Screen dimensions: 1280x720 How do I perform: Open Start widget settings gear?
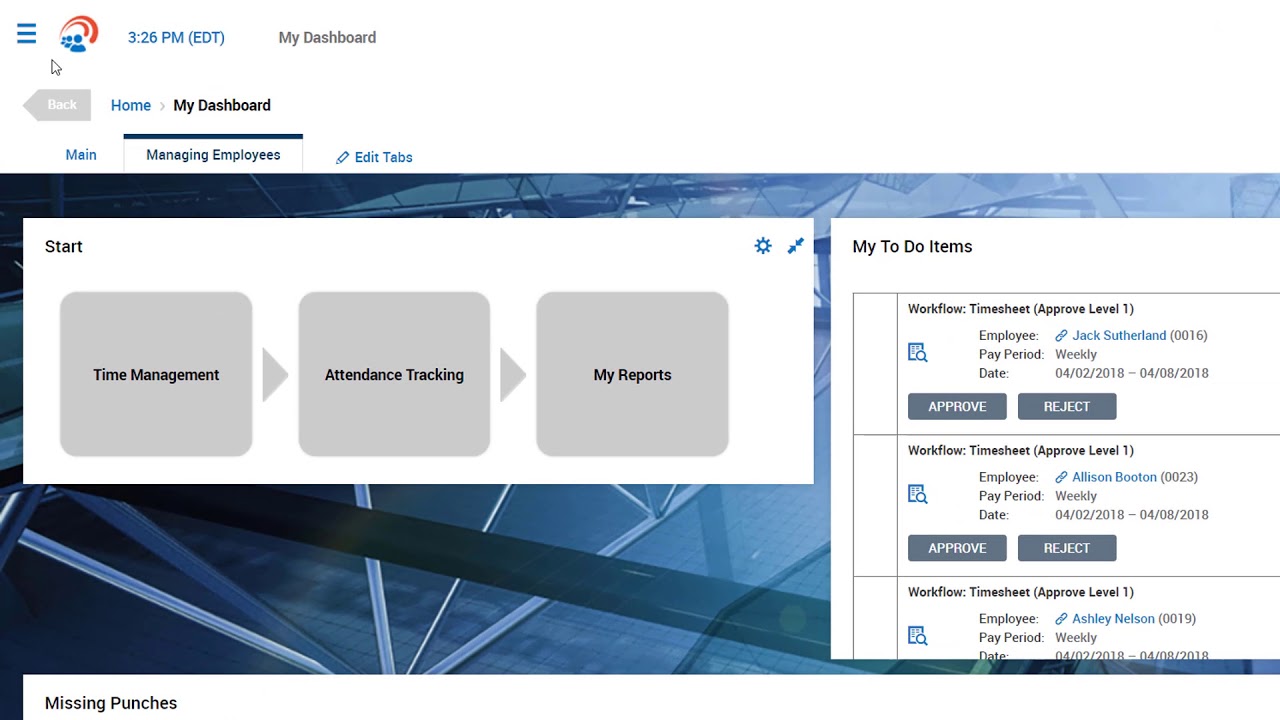click(x=763, y=246)
